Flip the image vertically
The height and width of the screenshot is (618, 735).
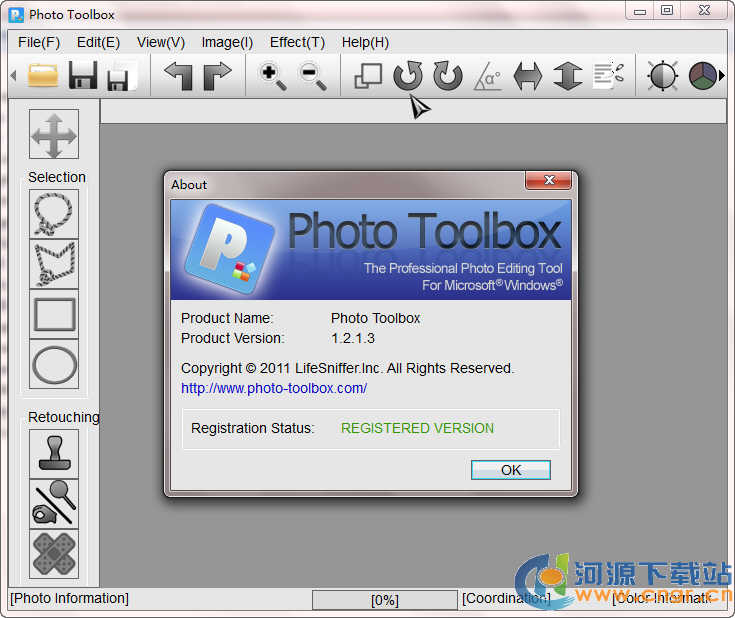(568, 76)
